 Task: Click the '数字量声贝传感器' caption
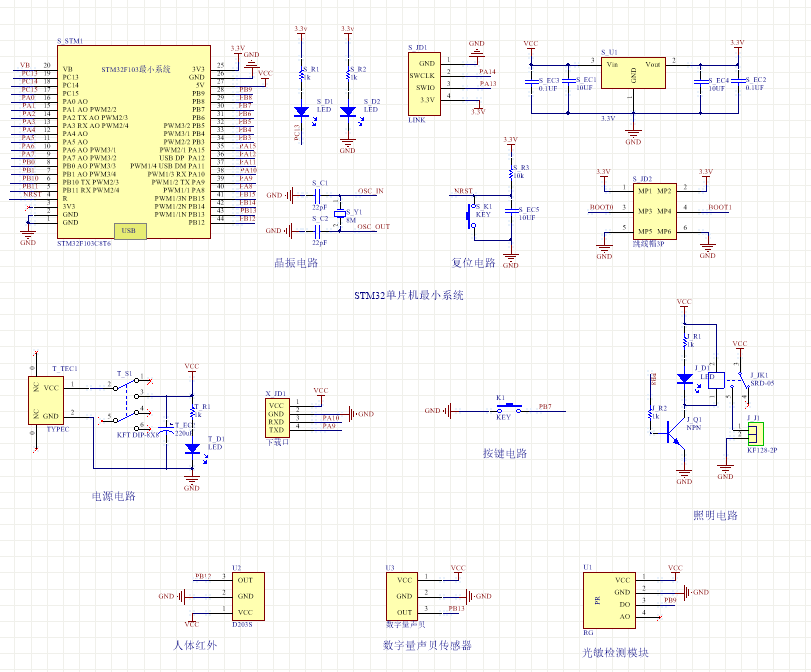(427, 645)
